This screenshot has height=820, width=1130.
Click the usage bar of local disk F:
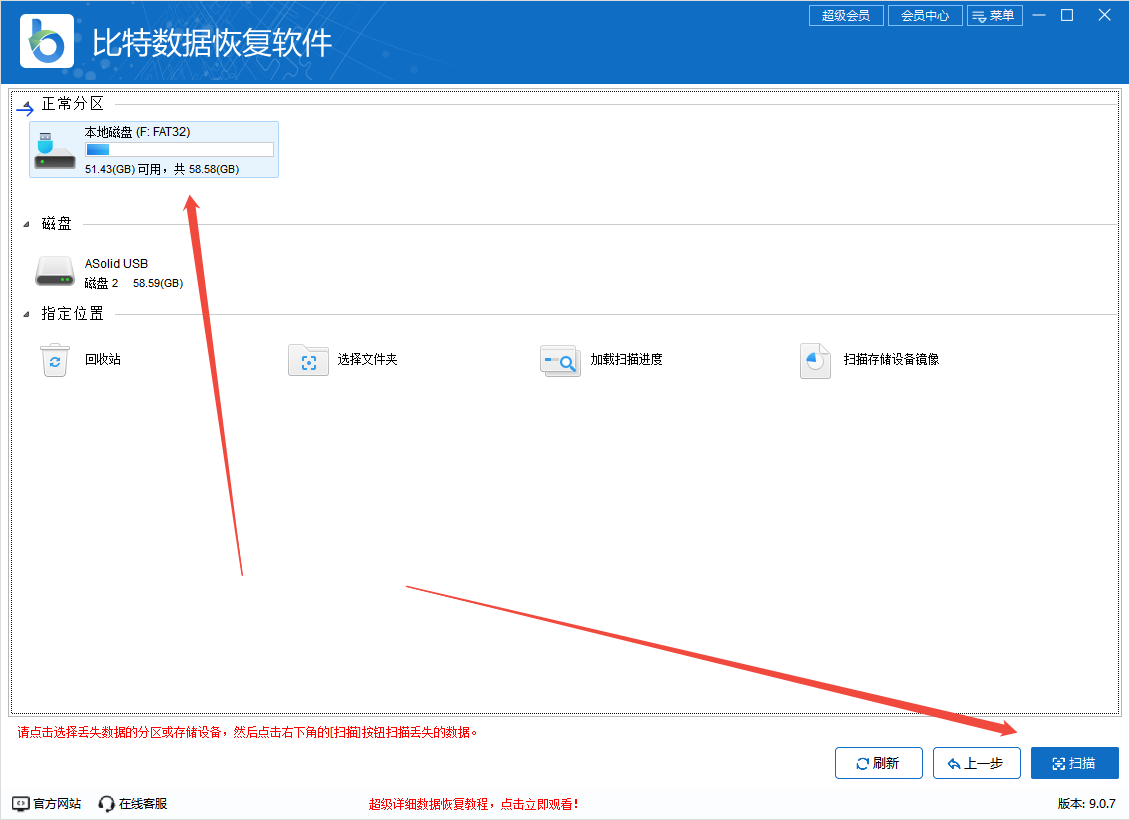(179, 150)
